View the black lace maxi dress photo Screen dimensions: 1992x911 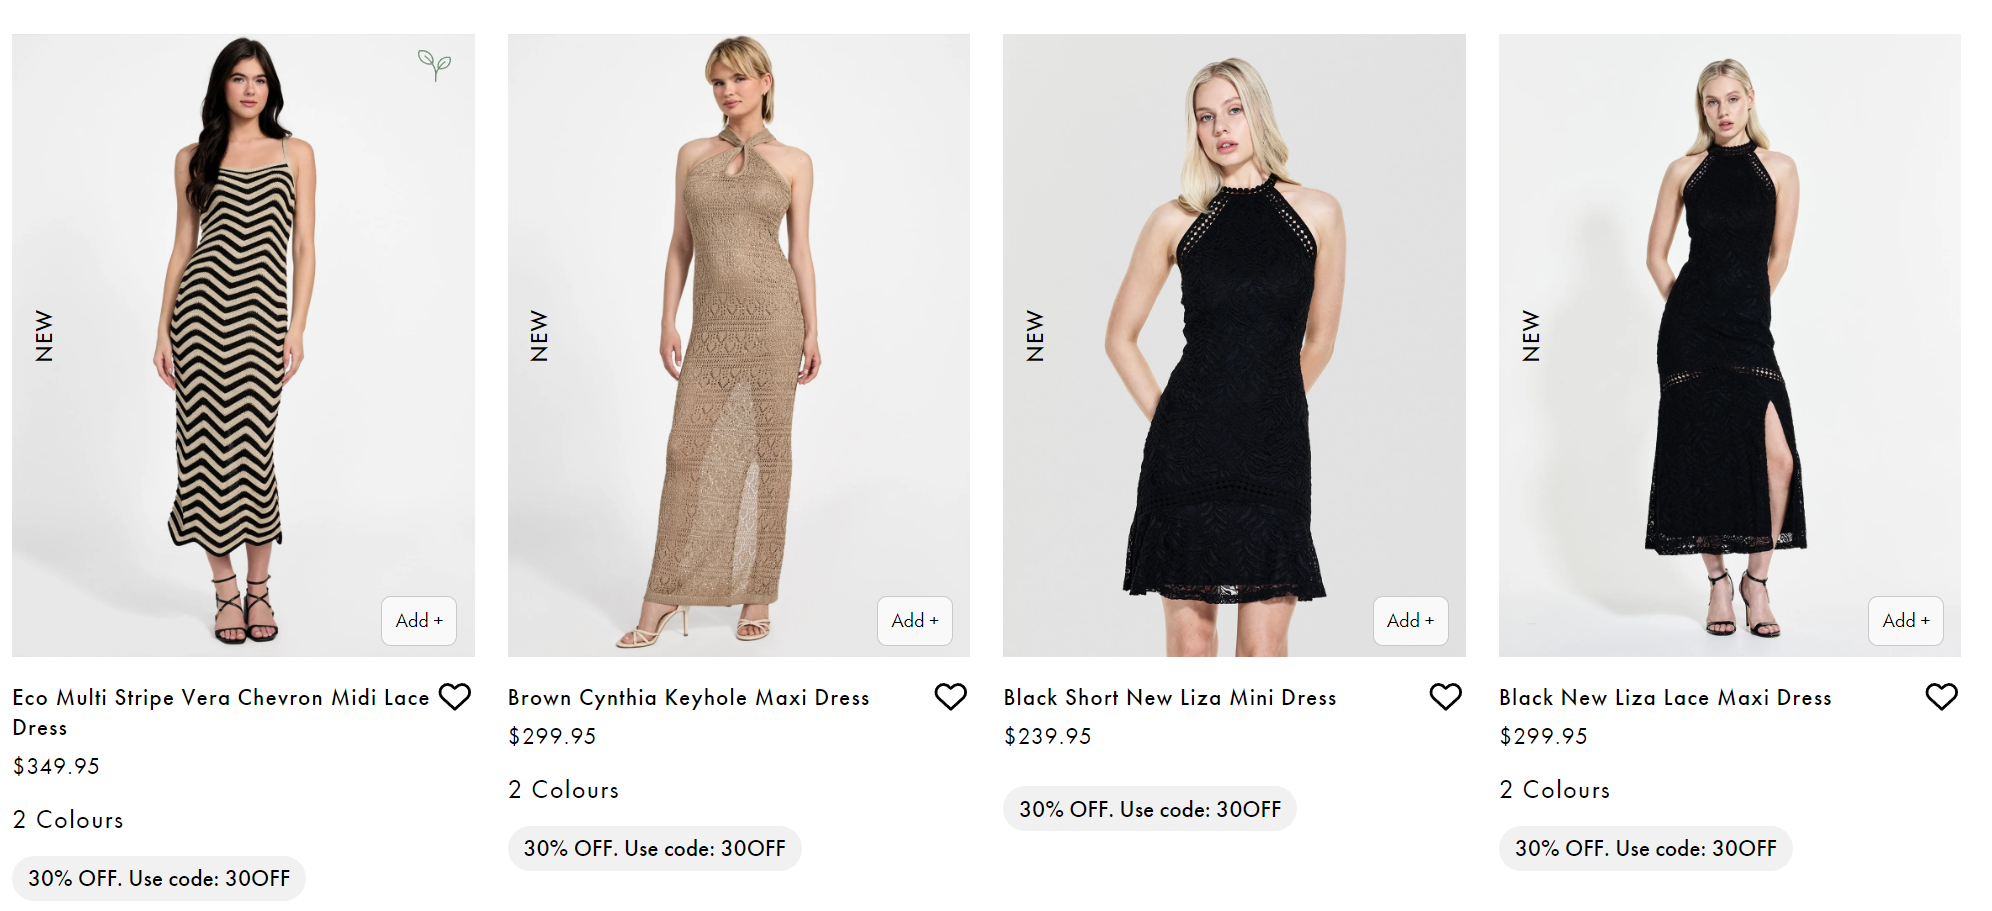pyautogui.click(x=1729, y=345)
